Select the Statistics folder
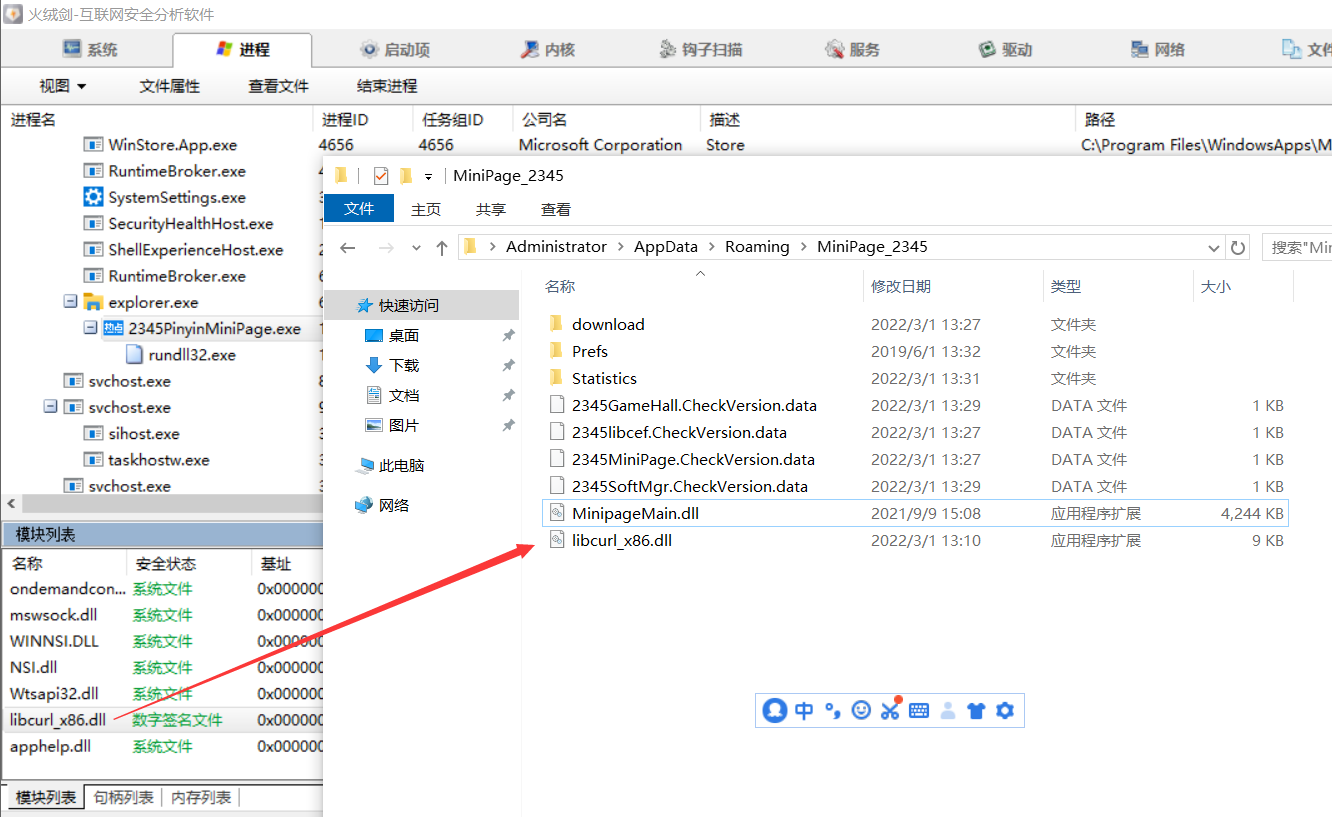 (x=604, y=378)
